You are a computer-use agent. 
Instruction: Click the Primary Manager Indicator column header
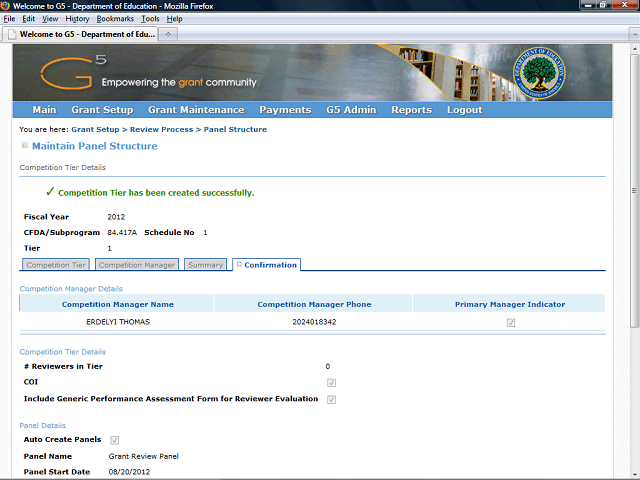tap(510, 304)
